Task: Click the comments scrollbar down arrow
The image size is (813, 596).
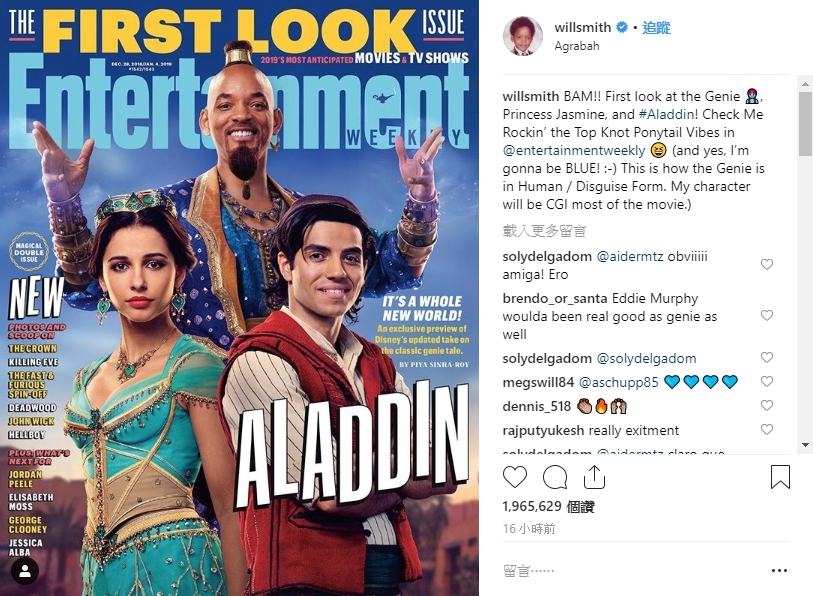Action: coord(805,445)
